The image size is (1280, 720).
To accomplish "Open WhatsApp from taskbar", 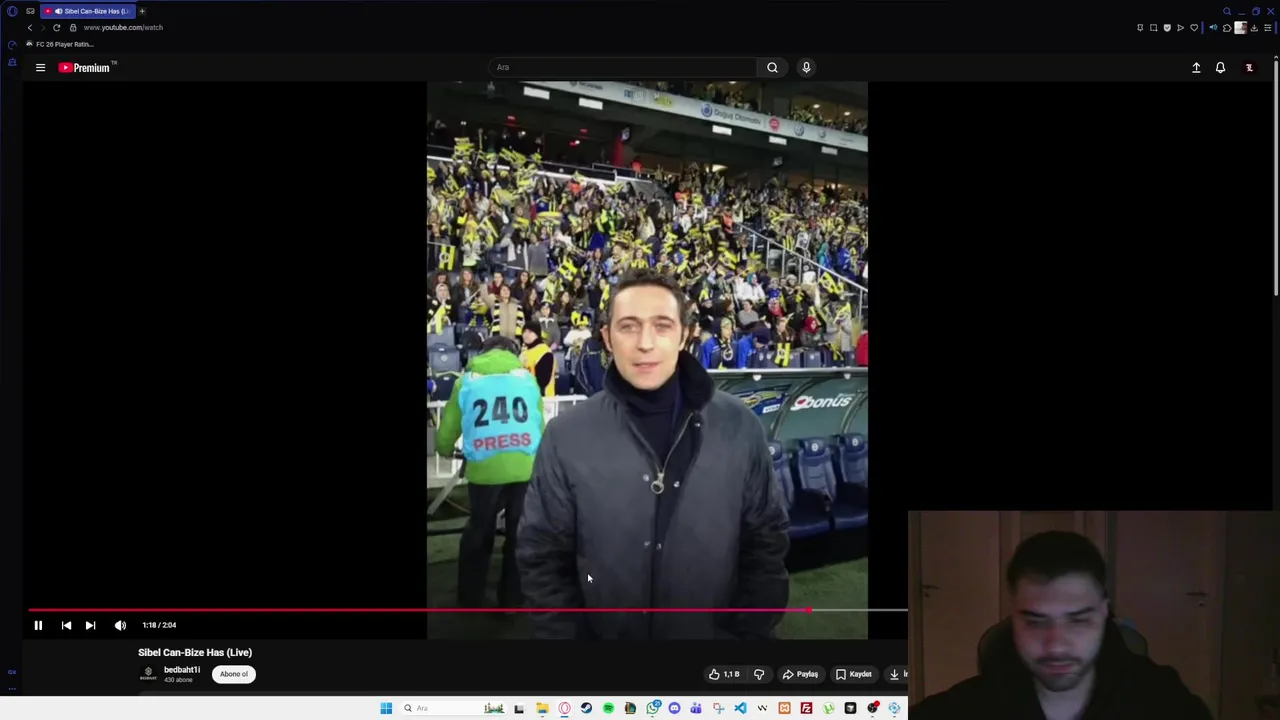I will tap(652, 708).
